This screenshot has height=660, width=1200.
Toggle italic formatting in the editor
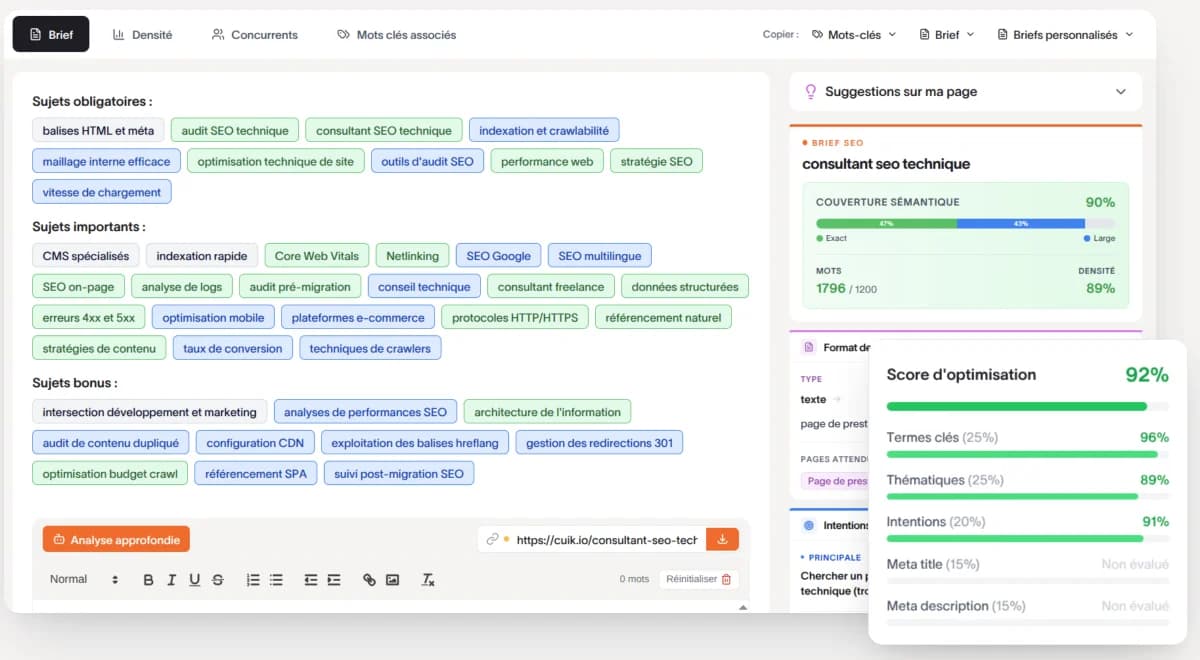point(171,579)
